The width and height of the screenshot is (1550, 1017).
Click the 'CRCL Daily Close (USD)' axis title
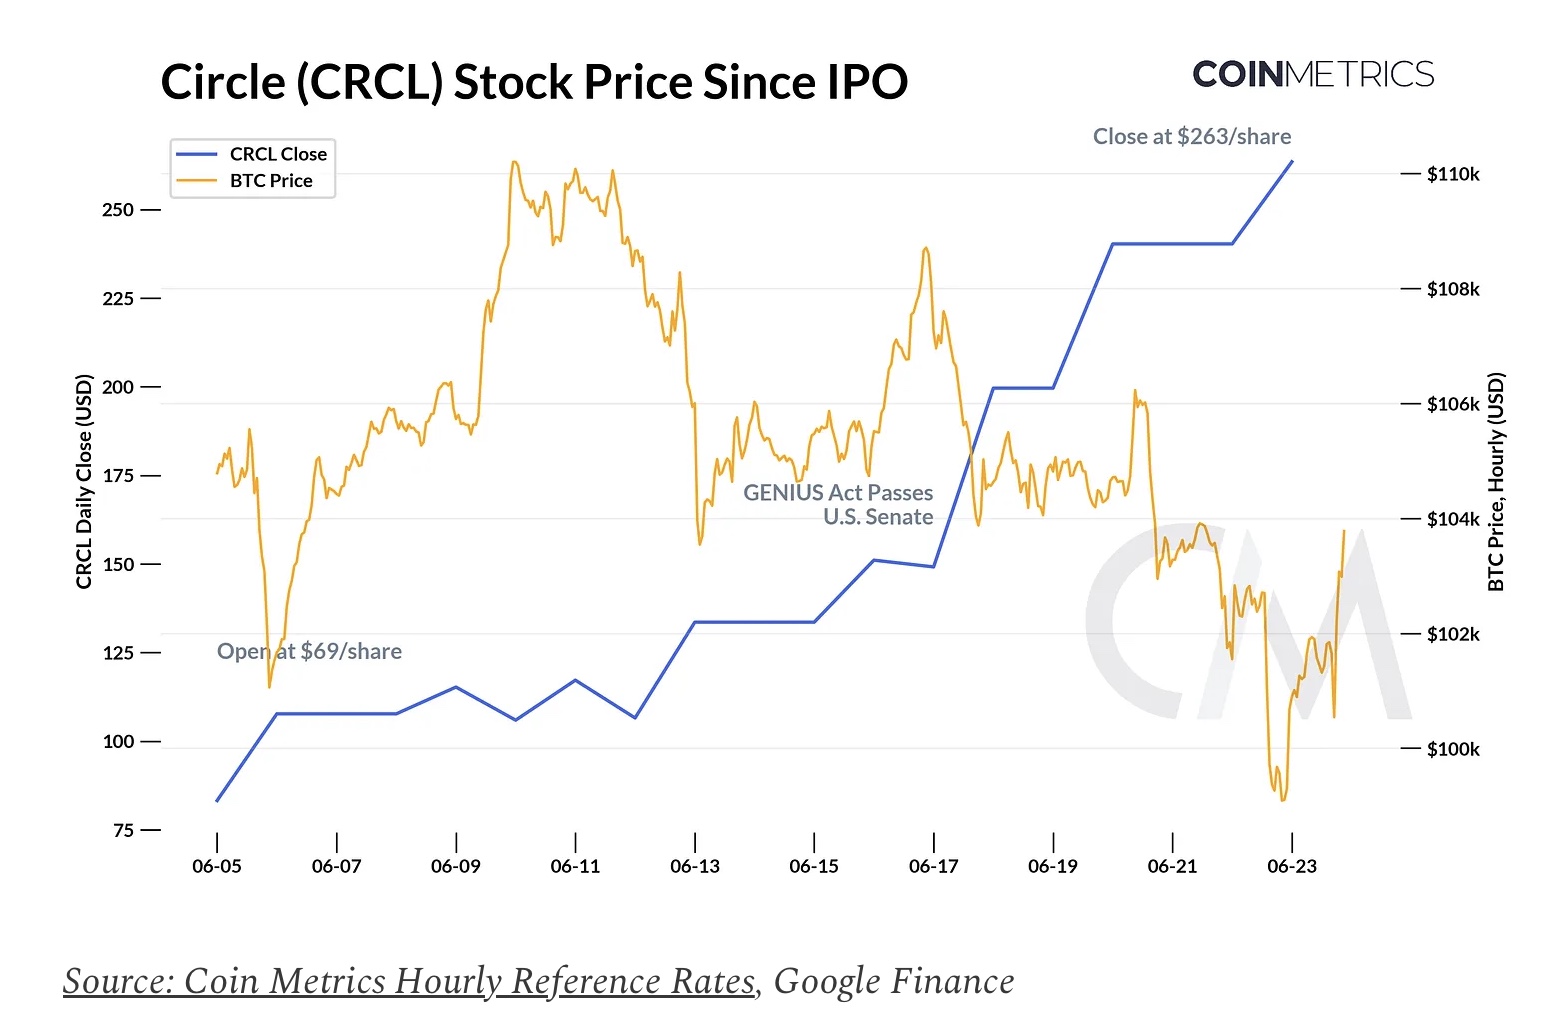click(x=84, y=481)
